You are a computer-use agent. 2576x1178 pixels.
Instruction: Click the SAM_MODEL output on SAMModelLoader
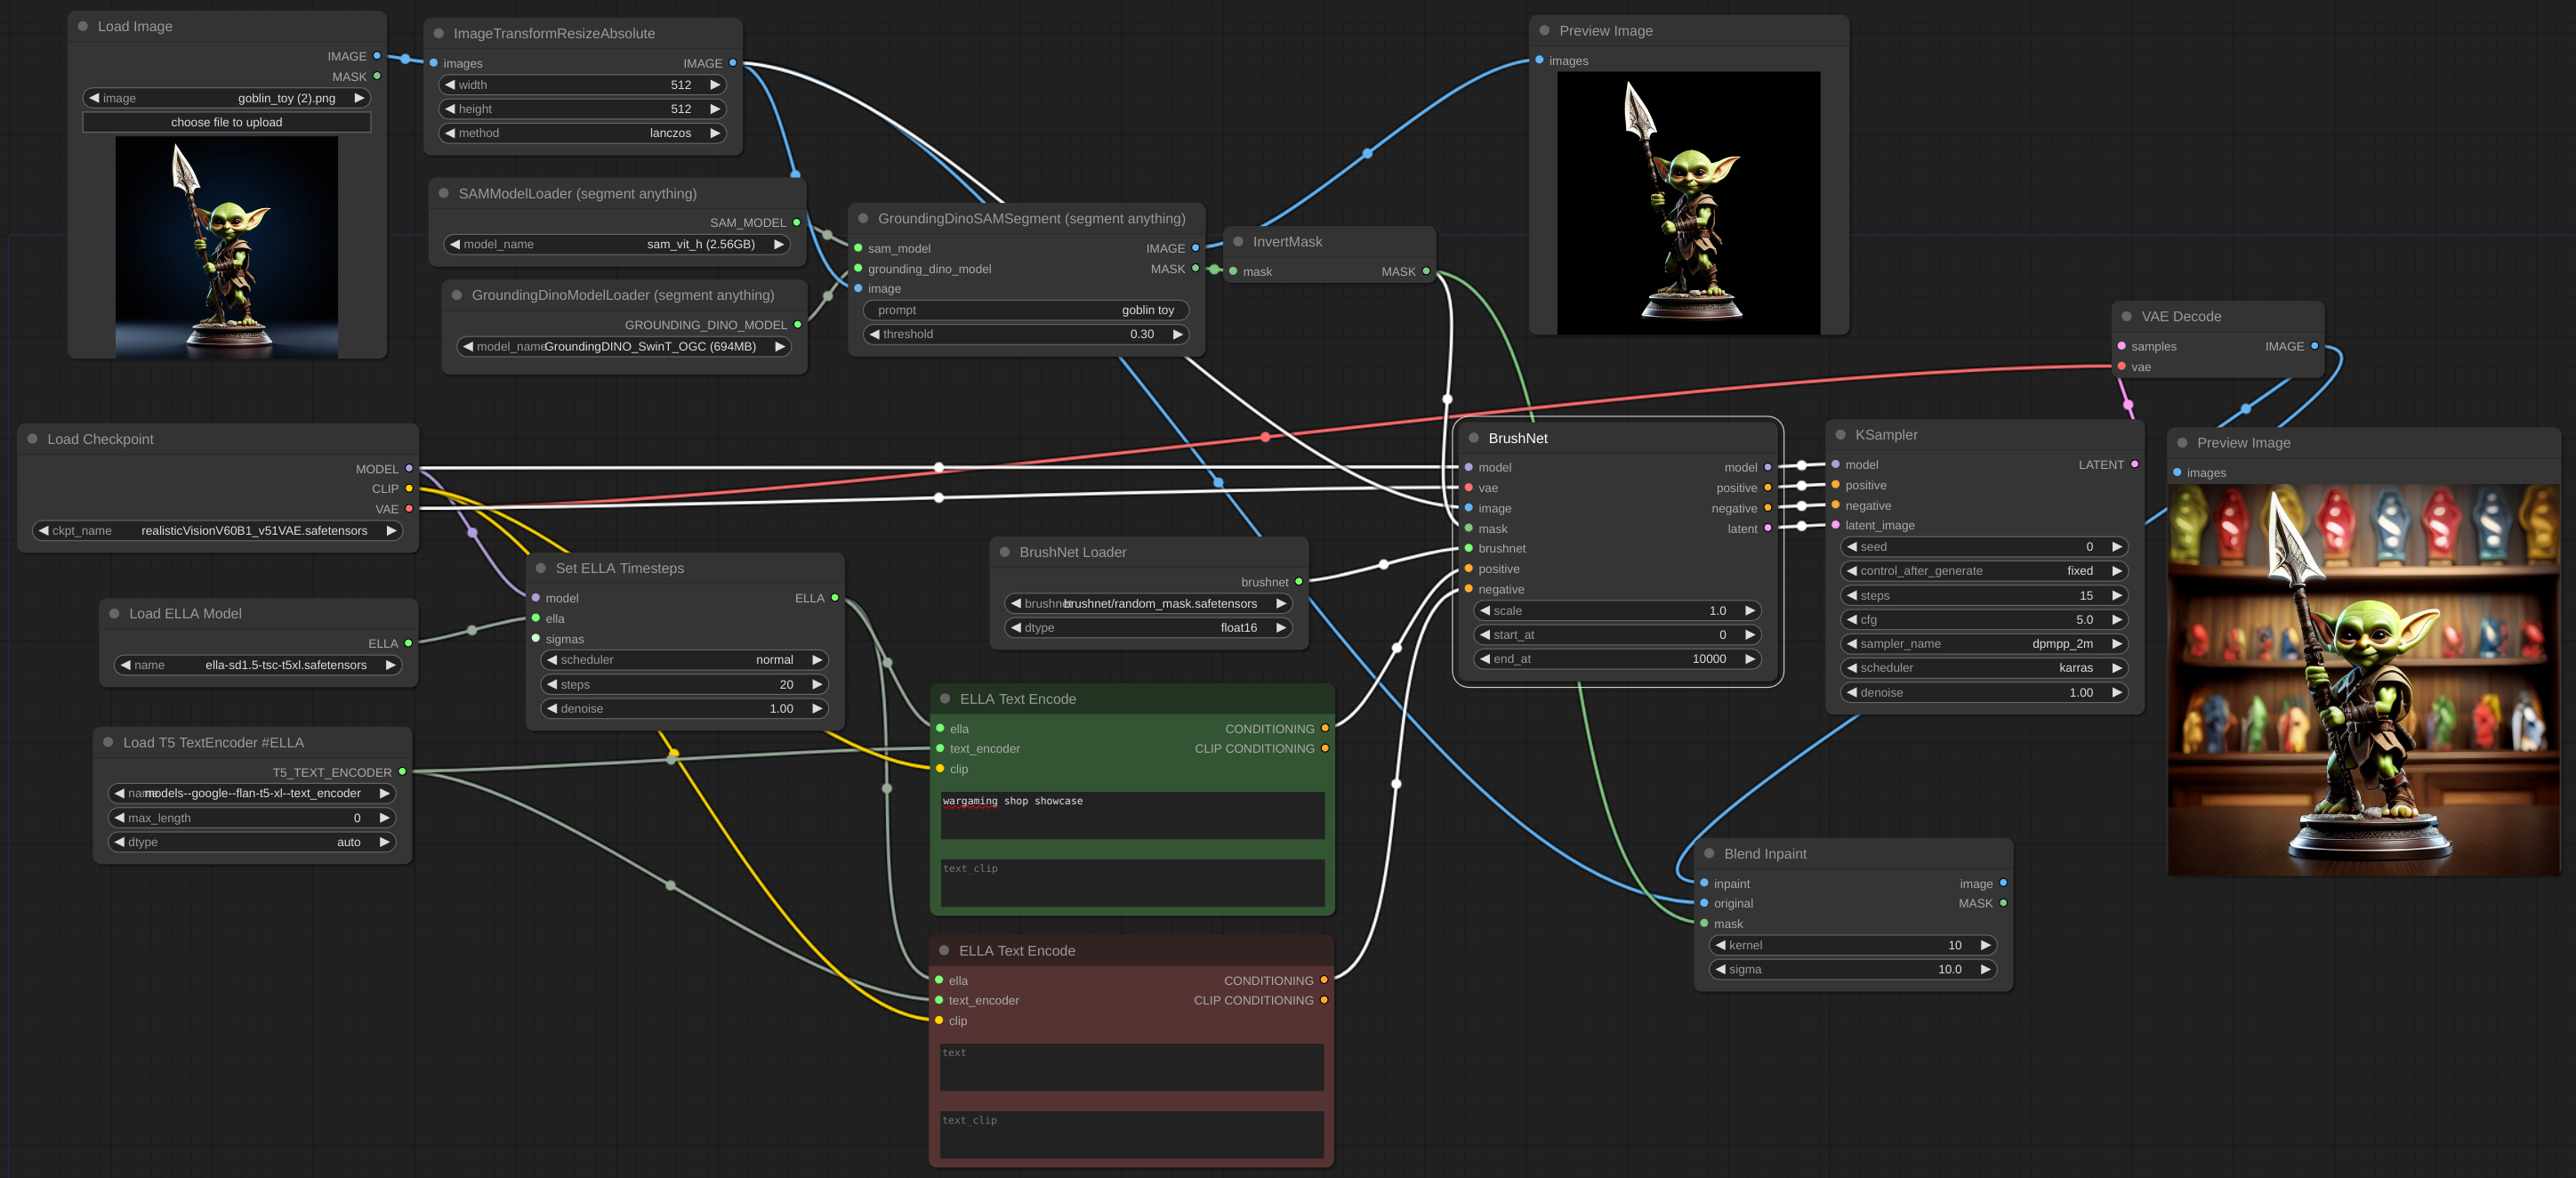[x=796, y=222]
